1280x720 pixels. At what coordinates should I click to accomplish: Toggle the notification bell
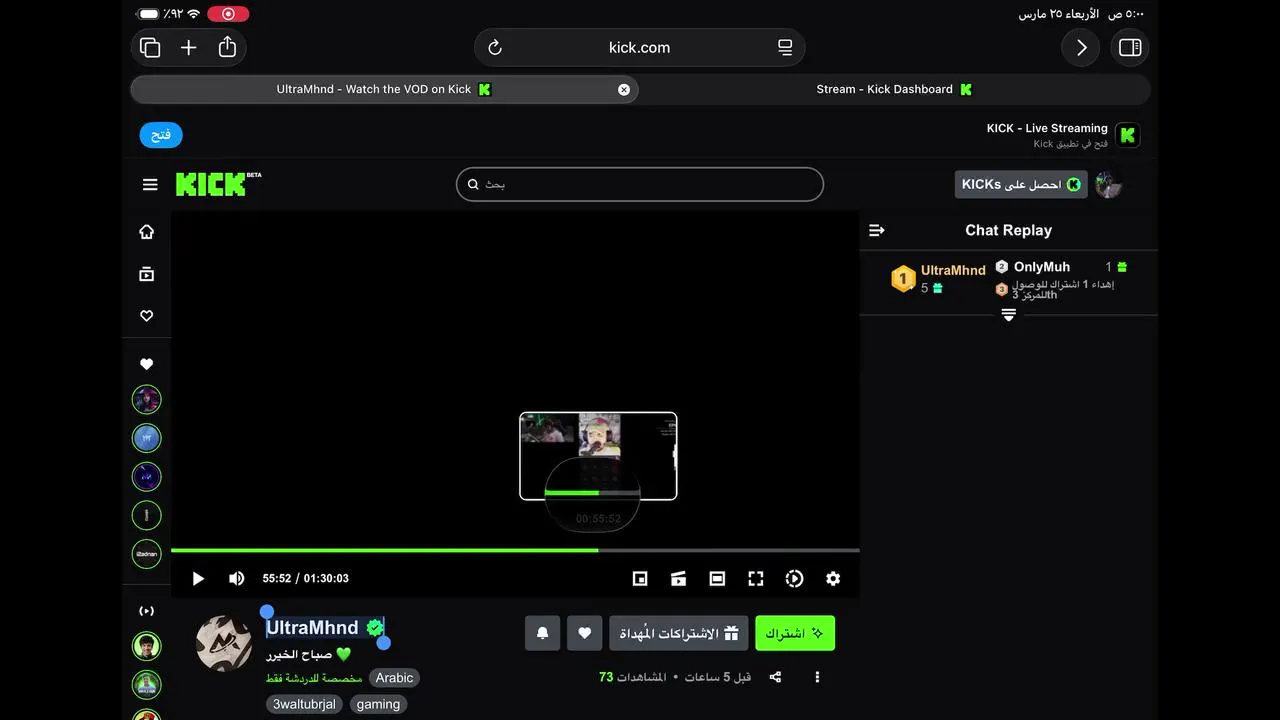click(543, 633)
